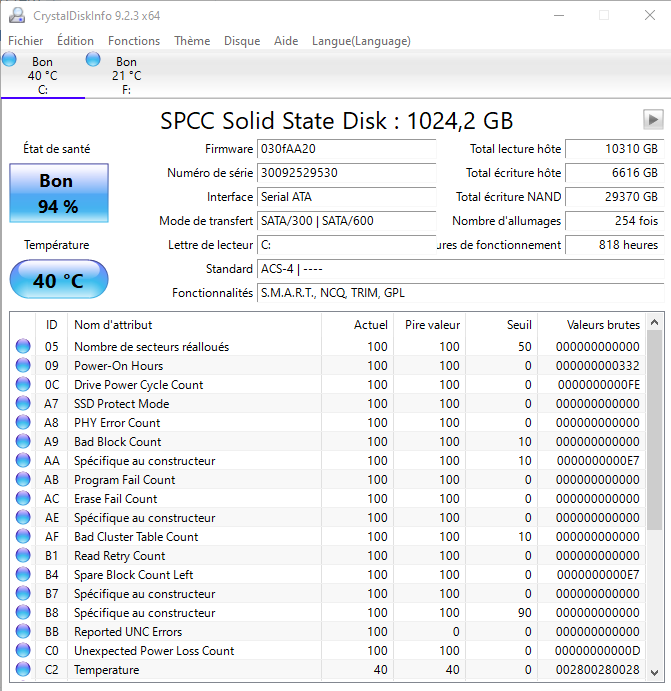Click the status orb for drive C:
This screenshot has height=691, width=671.
tap(9, 59)
